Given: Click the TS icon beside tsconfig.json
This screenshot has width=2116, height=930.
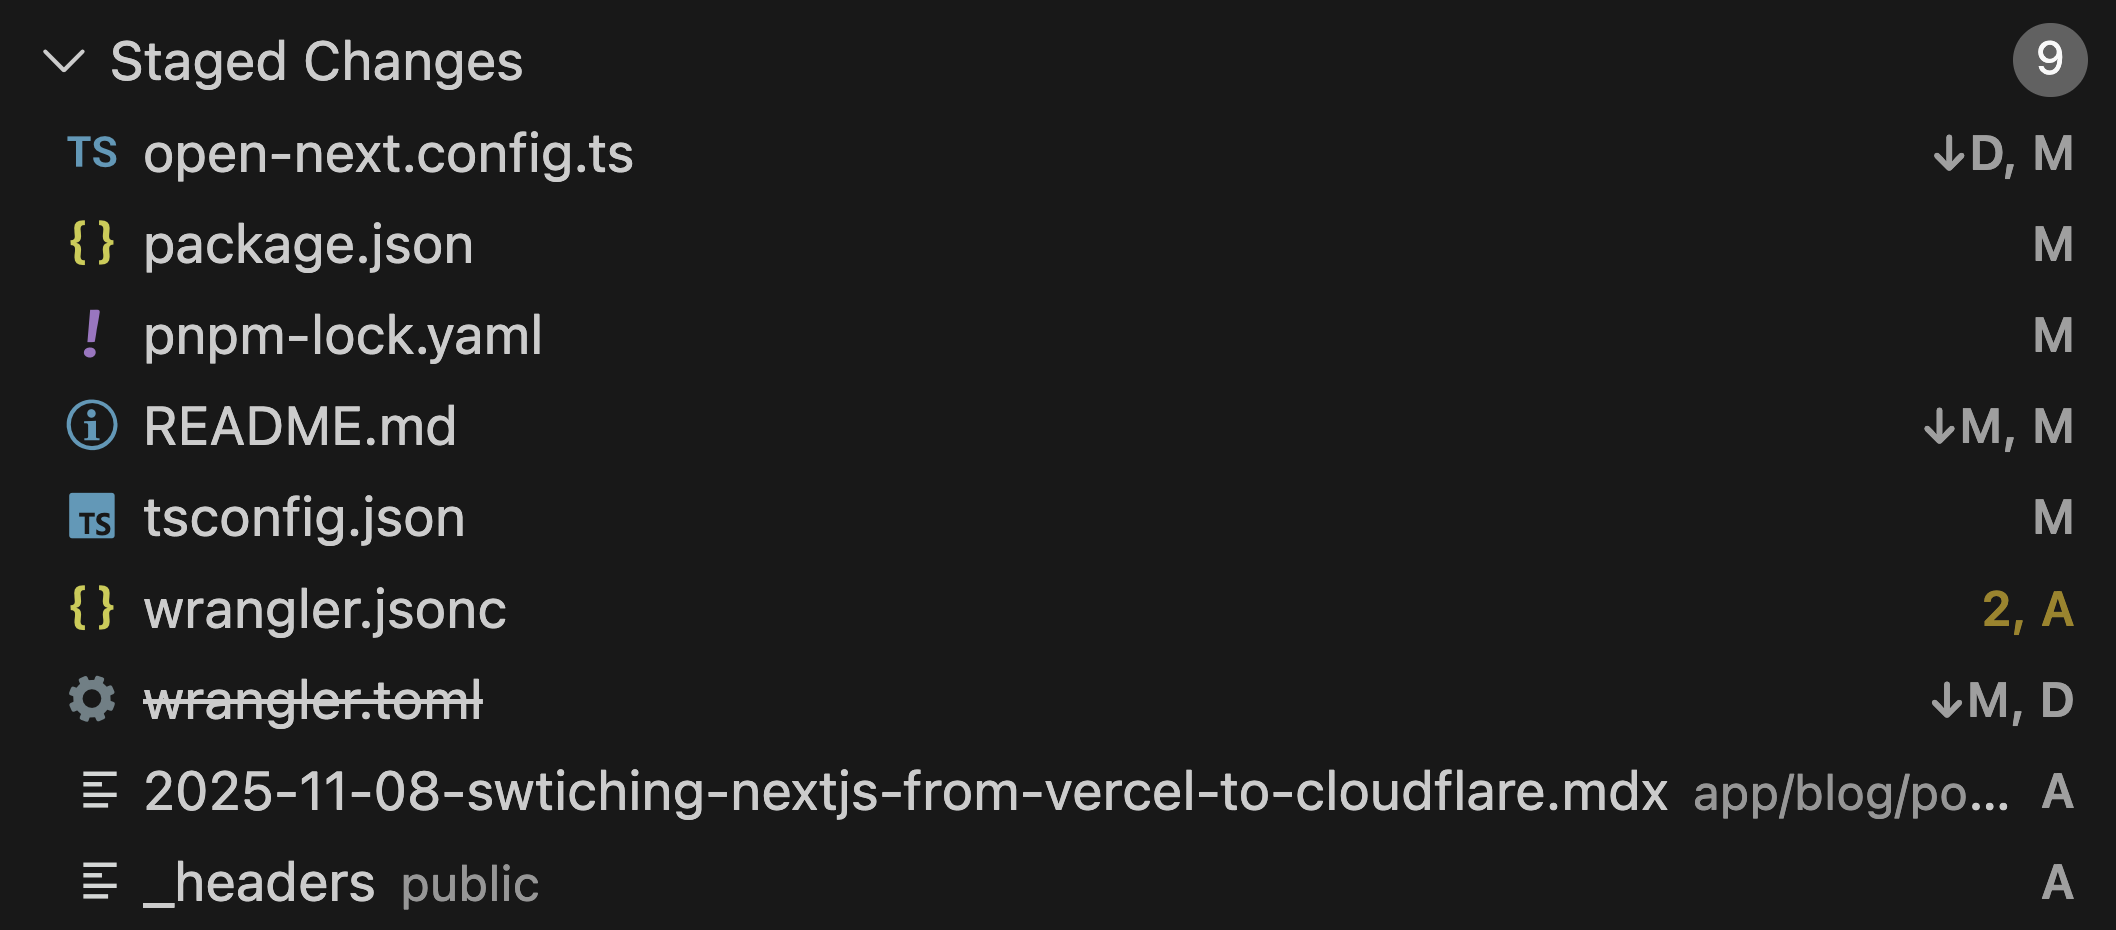Looking at the screenshot, I should [92, 517].
